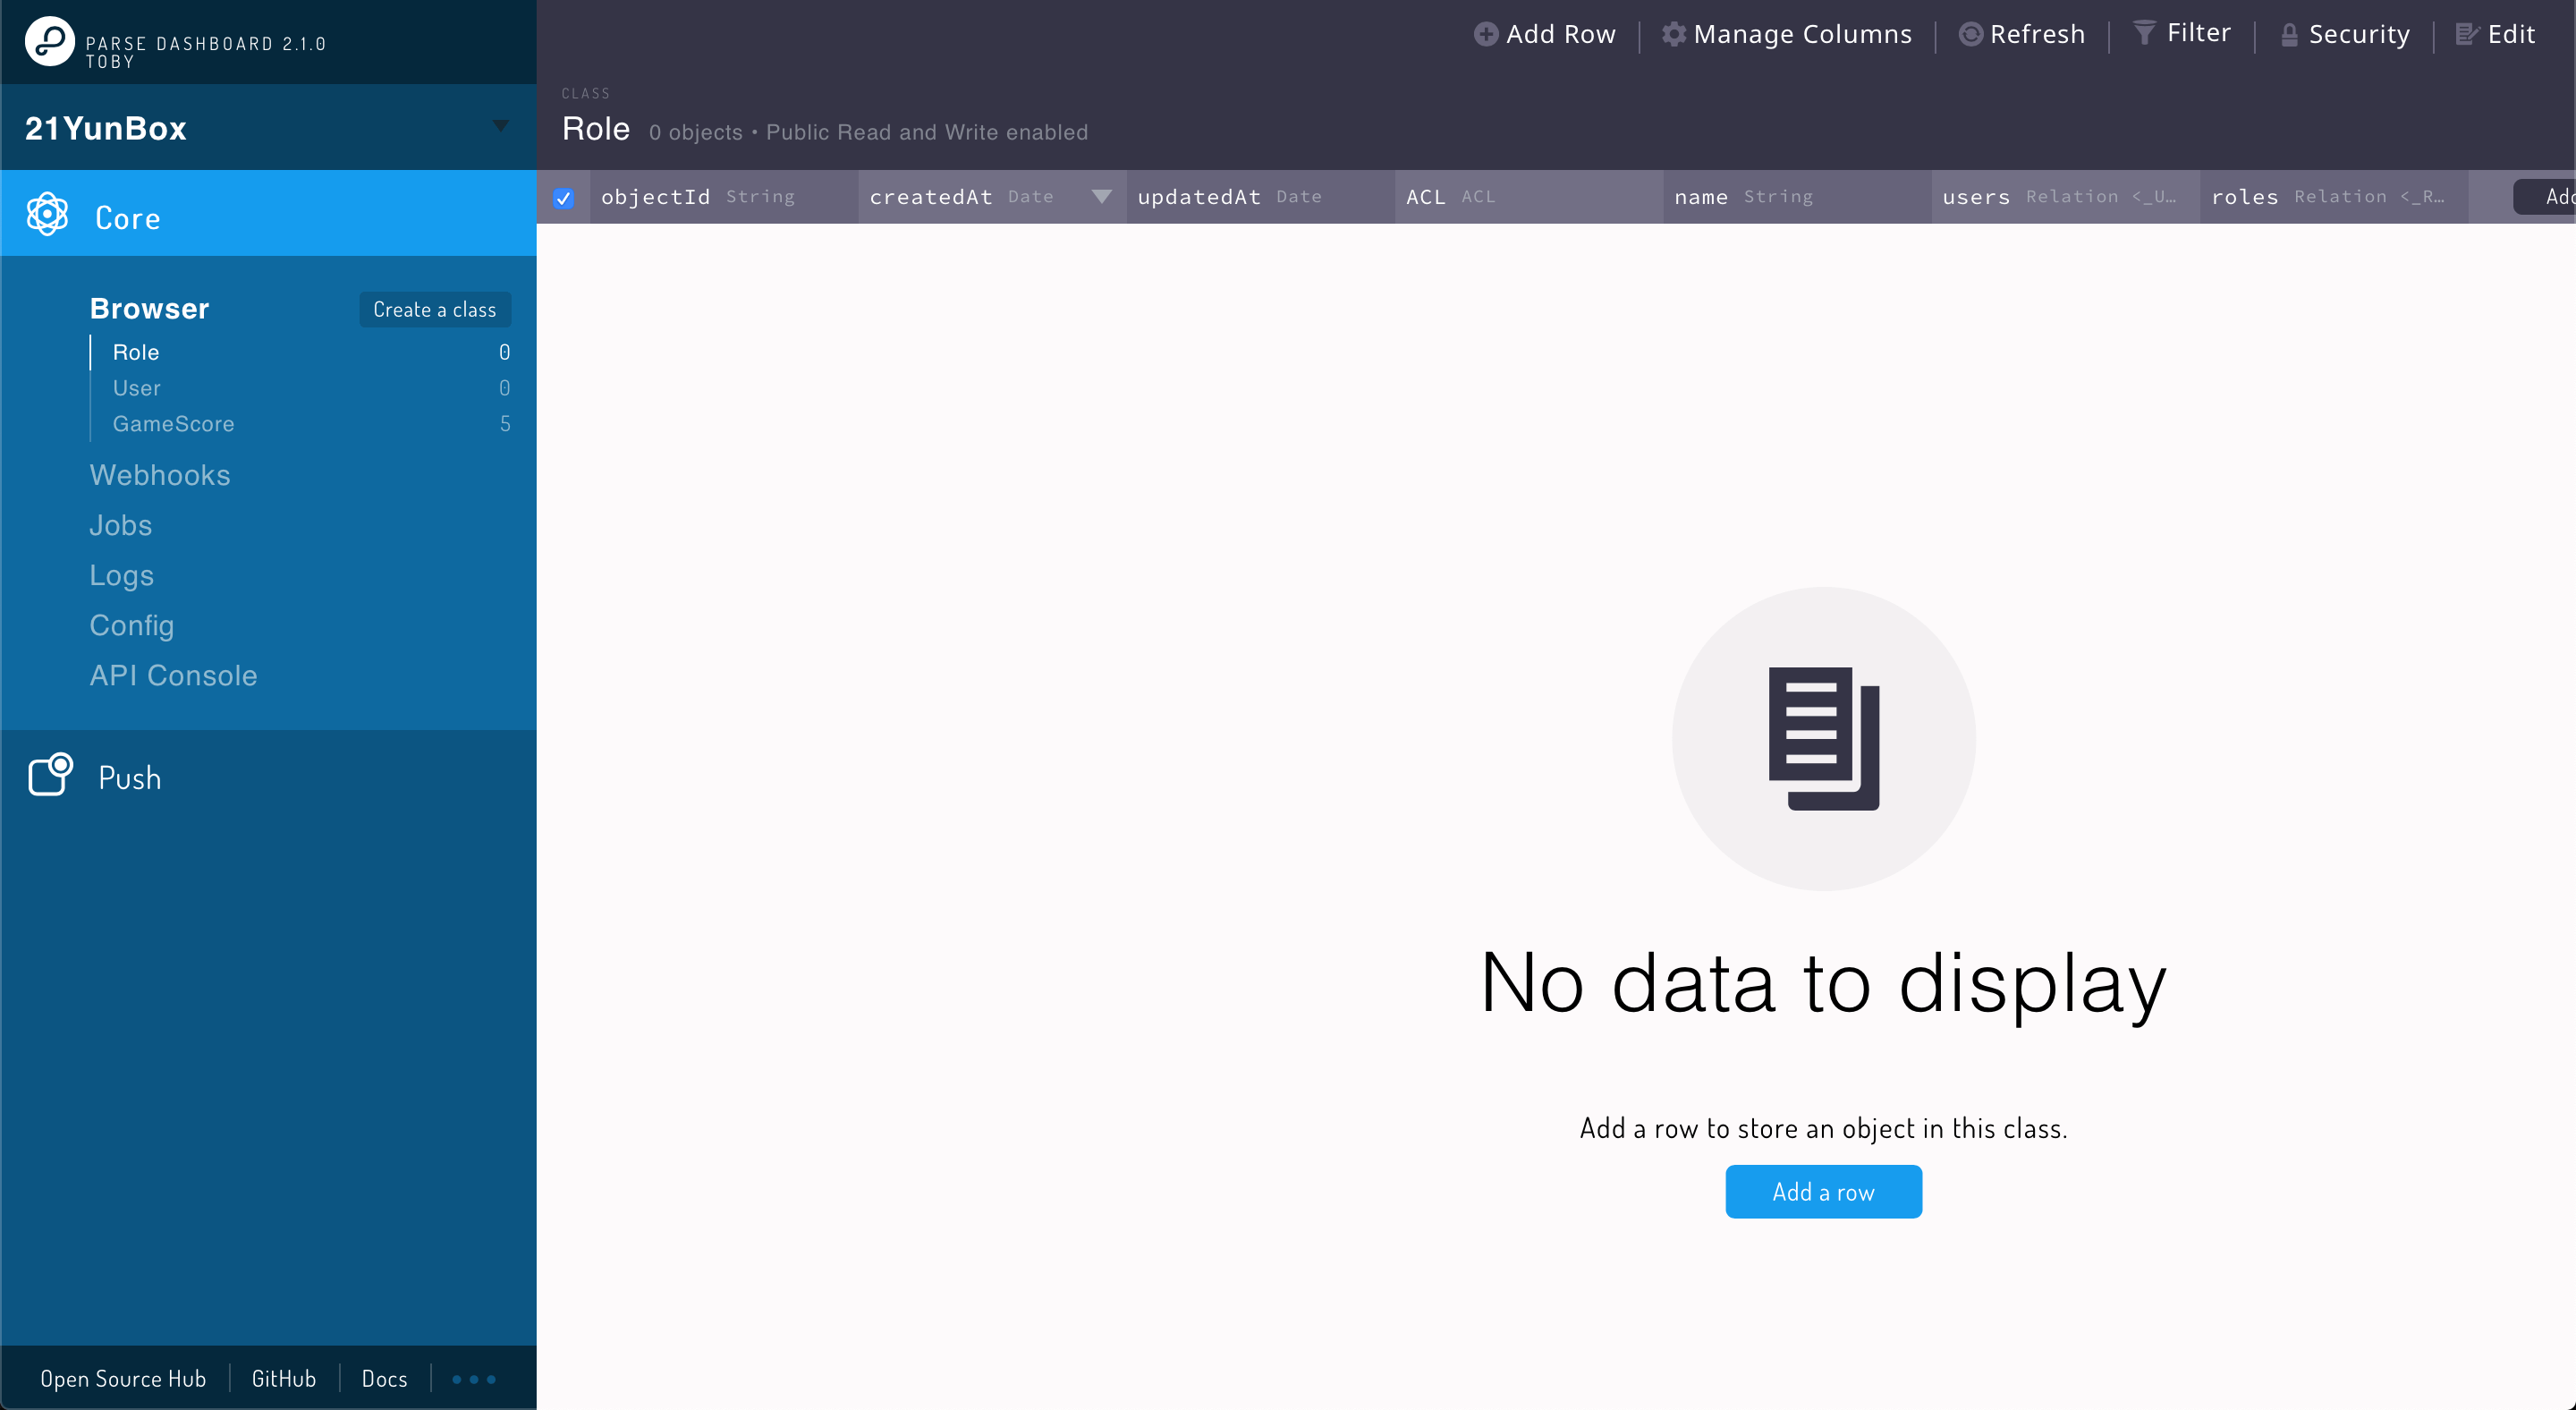Toggle the select-all rows checkbox
The height and width of the screenshot is (1410, 2576).
coord(563,198)
